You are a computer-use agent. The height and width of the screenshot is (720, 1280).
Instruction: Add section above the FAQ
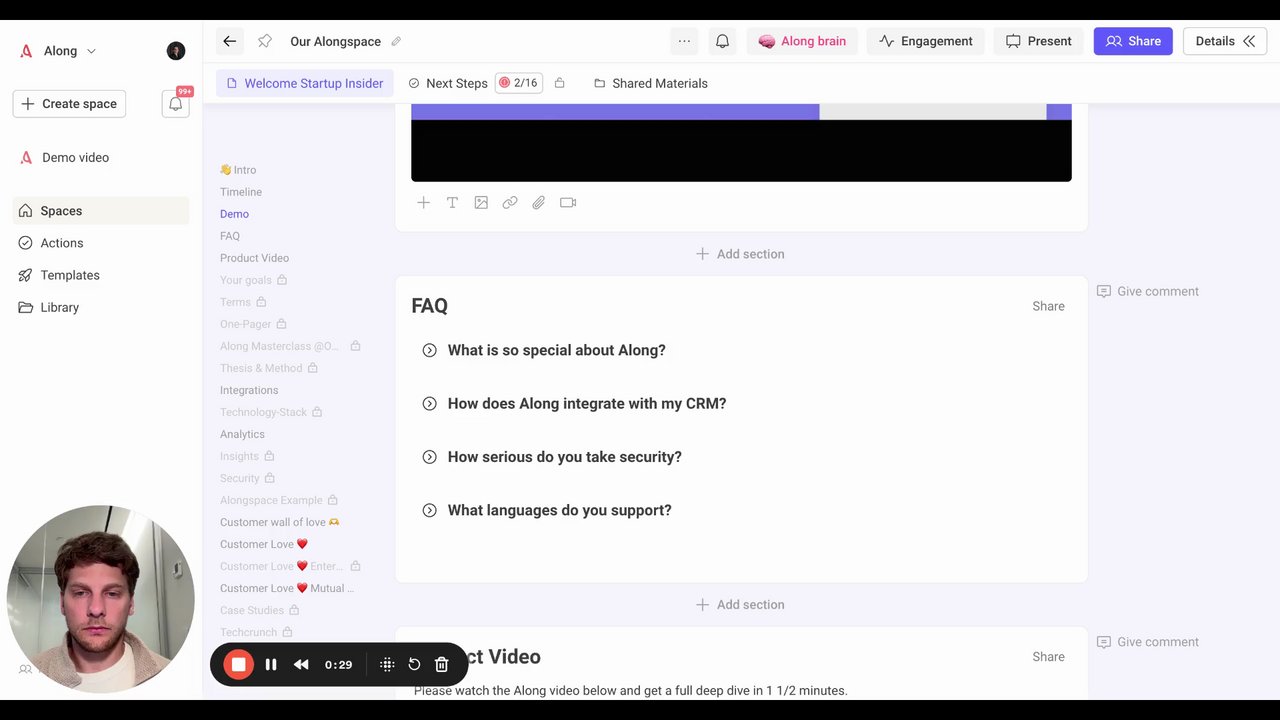coord(740,254)
